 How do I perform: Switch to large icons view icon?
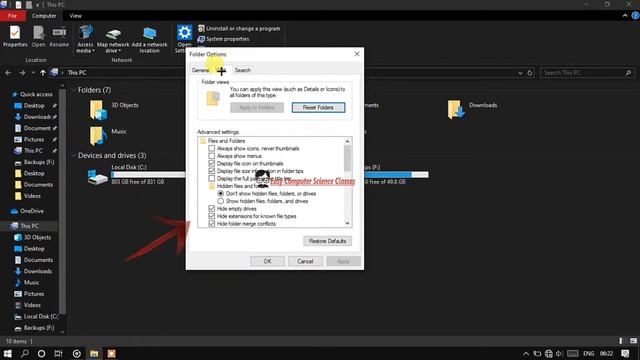pos(633,341)
